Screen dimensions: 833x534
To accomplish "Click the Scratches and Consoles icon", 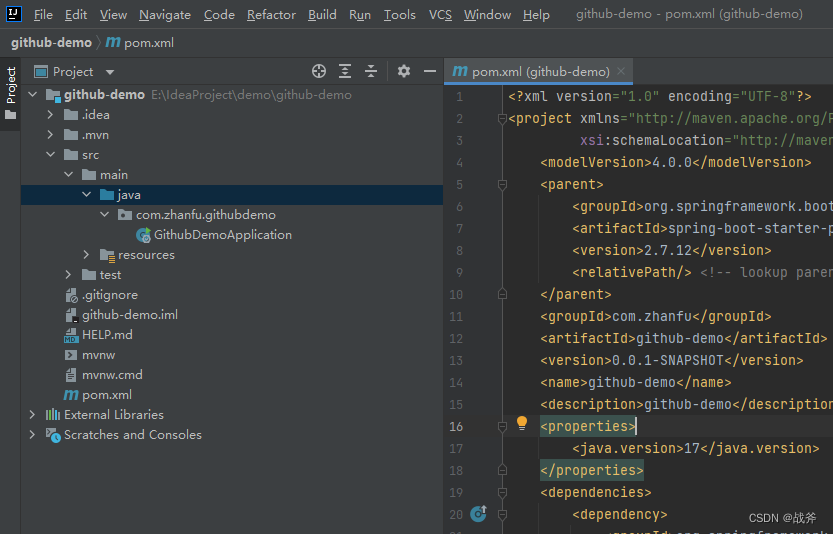I will pos(53,435).
